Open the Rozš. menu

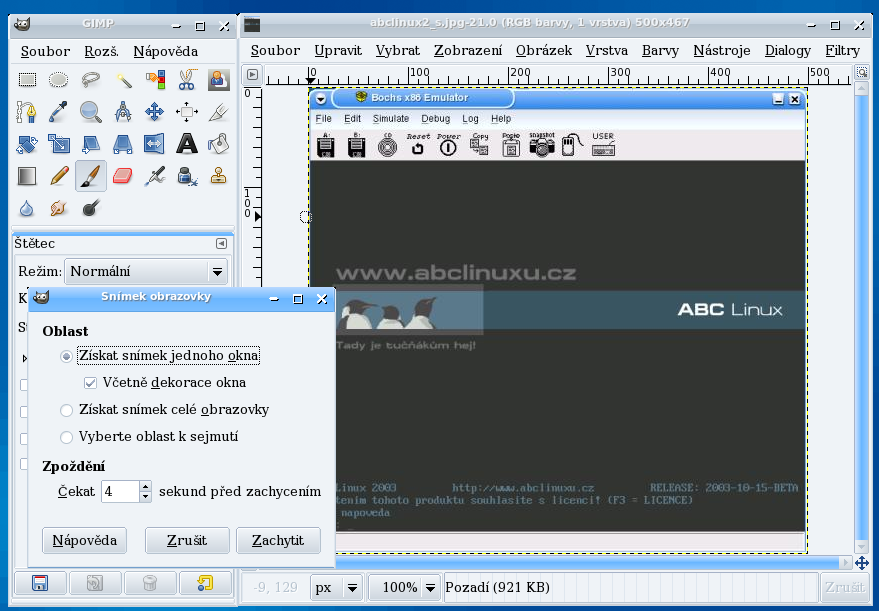tap(101, 52)
